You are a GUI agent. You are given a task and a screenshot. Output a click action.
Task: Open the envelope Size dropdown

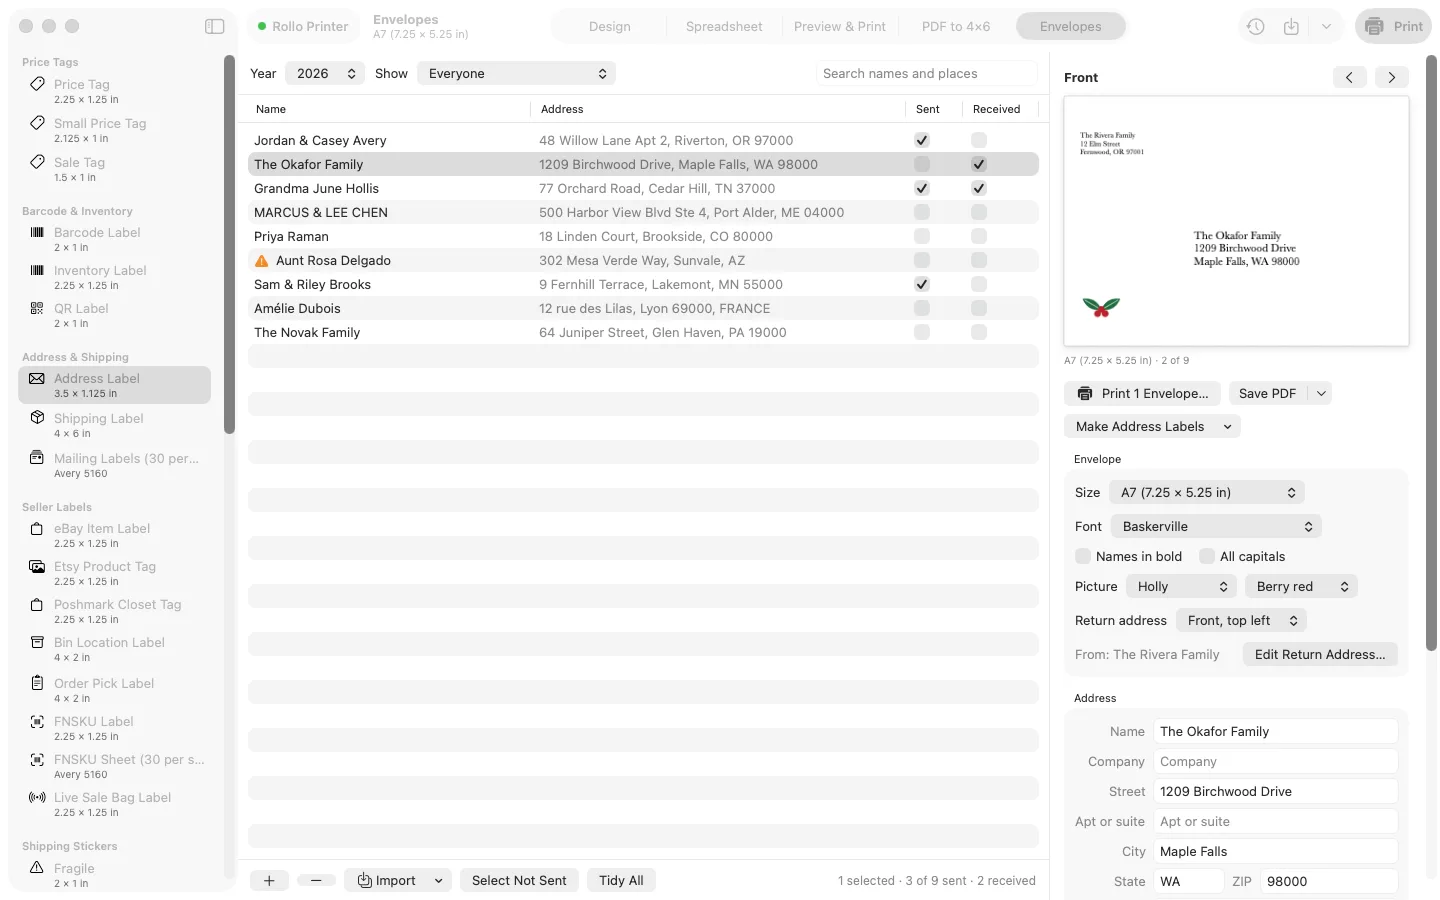tap(1207, 492)
